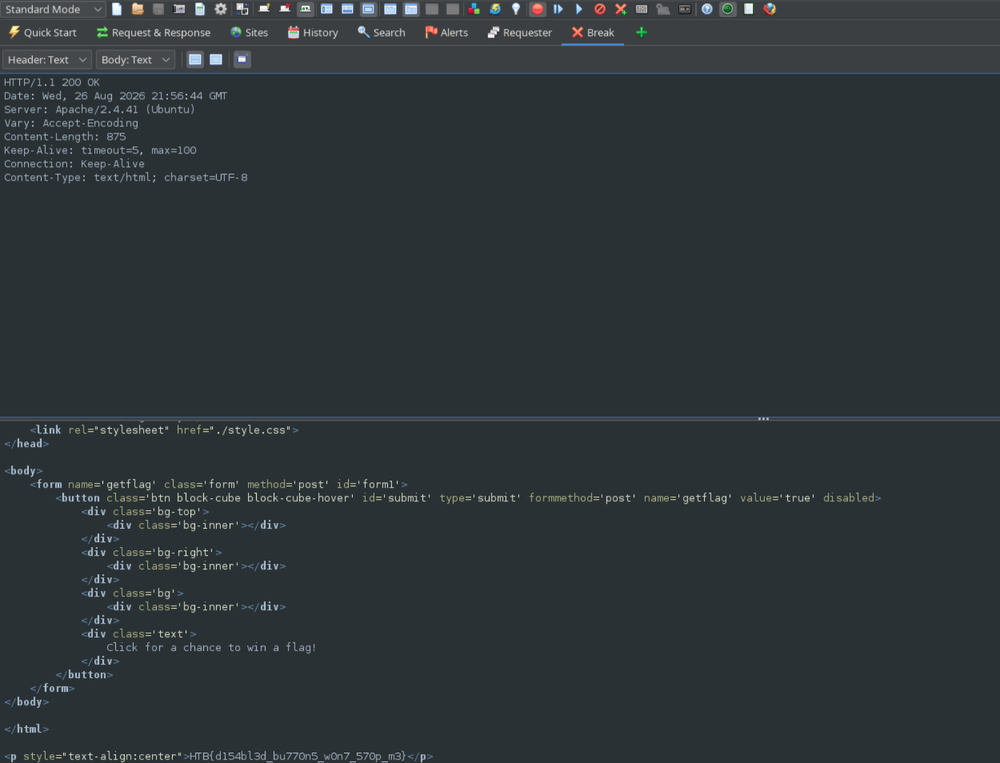This screenshot has height=763, width=1000.
Task: Switch to the Quick Start tab
Action: 43,33
